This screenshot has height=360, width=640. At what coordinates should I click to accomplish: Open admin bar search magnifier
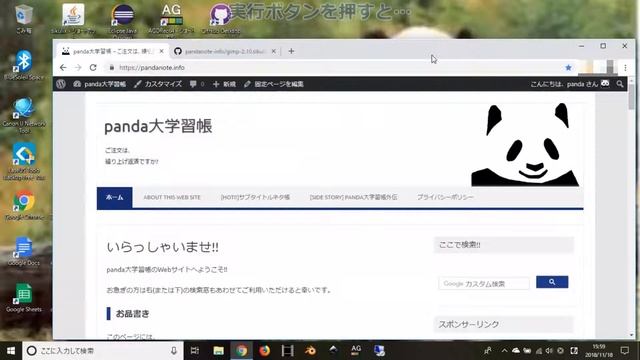click(620, 84)
